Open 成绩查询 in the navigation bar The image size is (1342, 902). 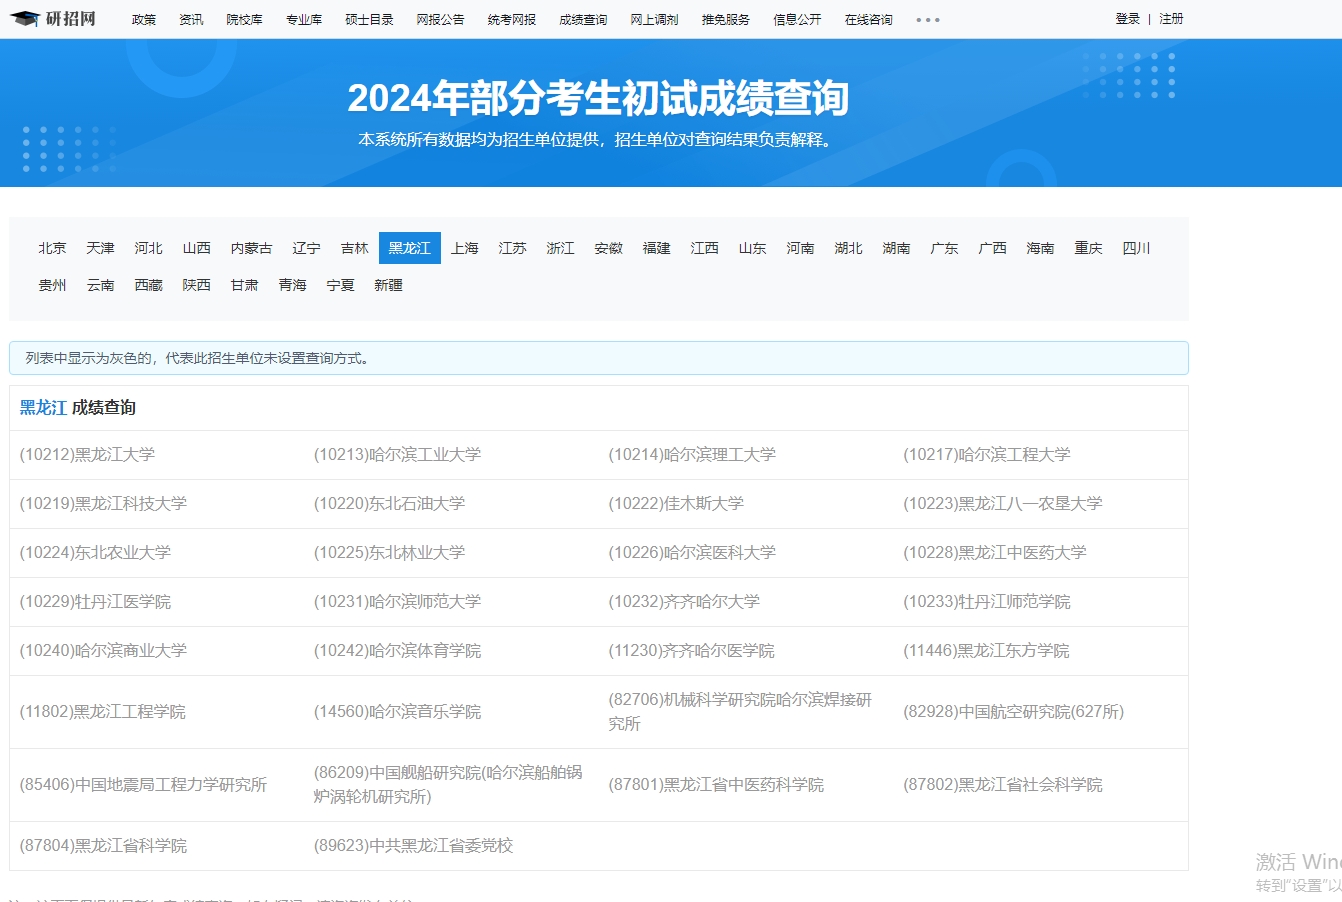coord(583,19)
